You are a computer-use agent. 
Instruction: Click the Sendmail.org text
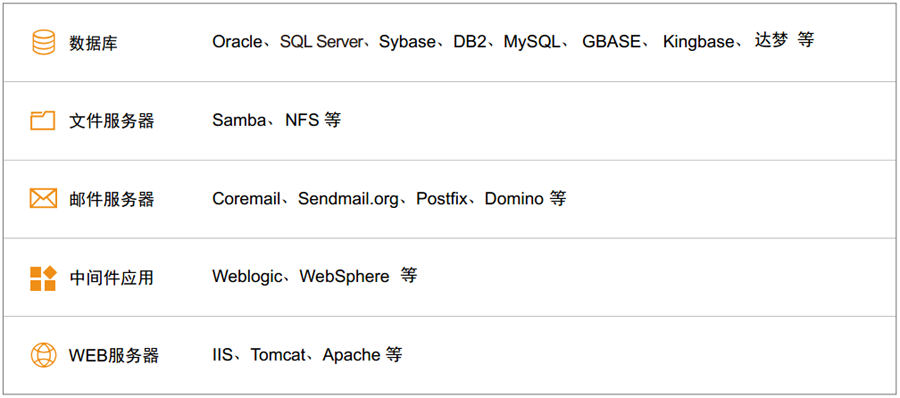[348, 199]
